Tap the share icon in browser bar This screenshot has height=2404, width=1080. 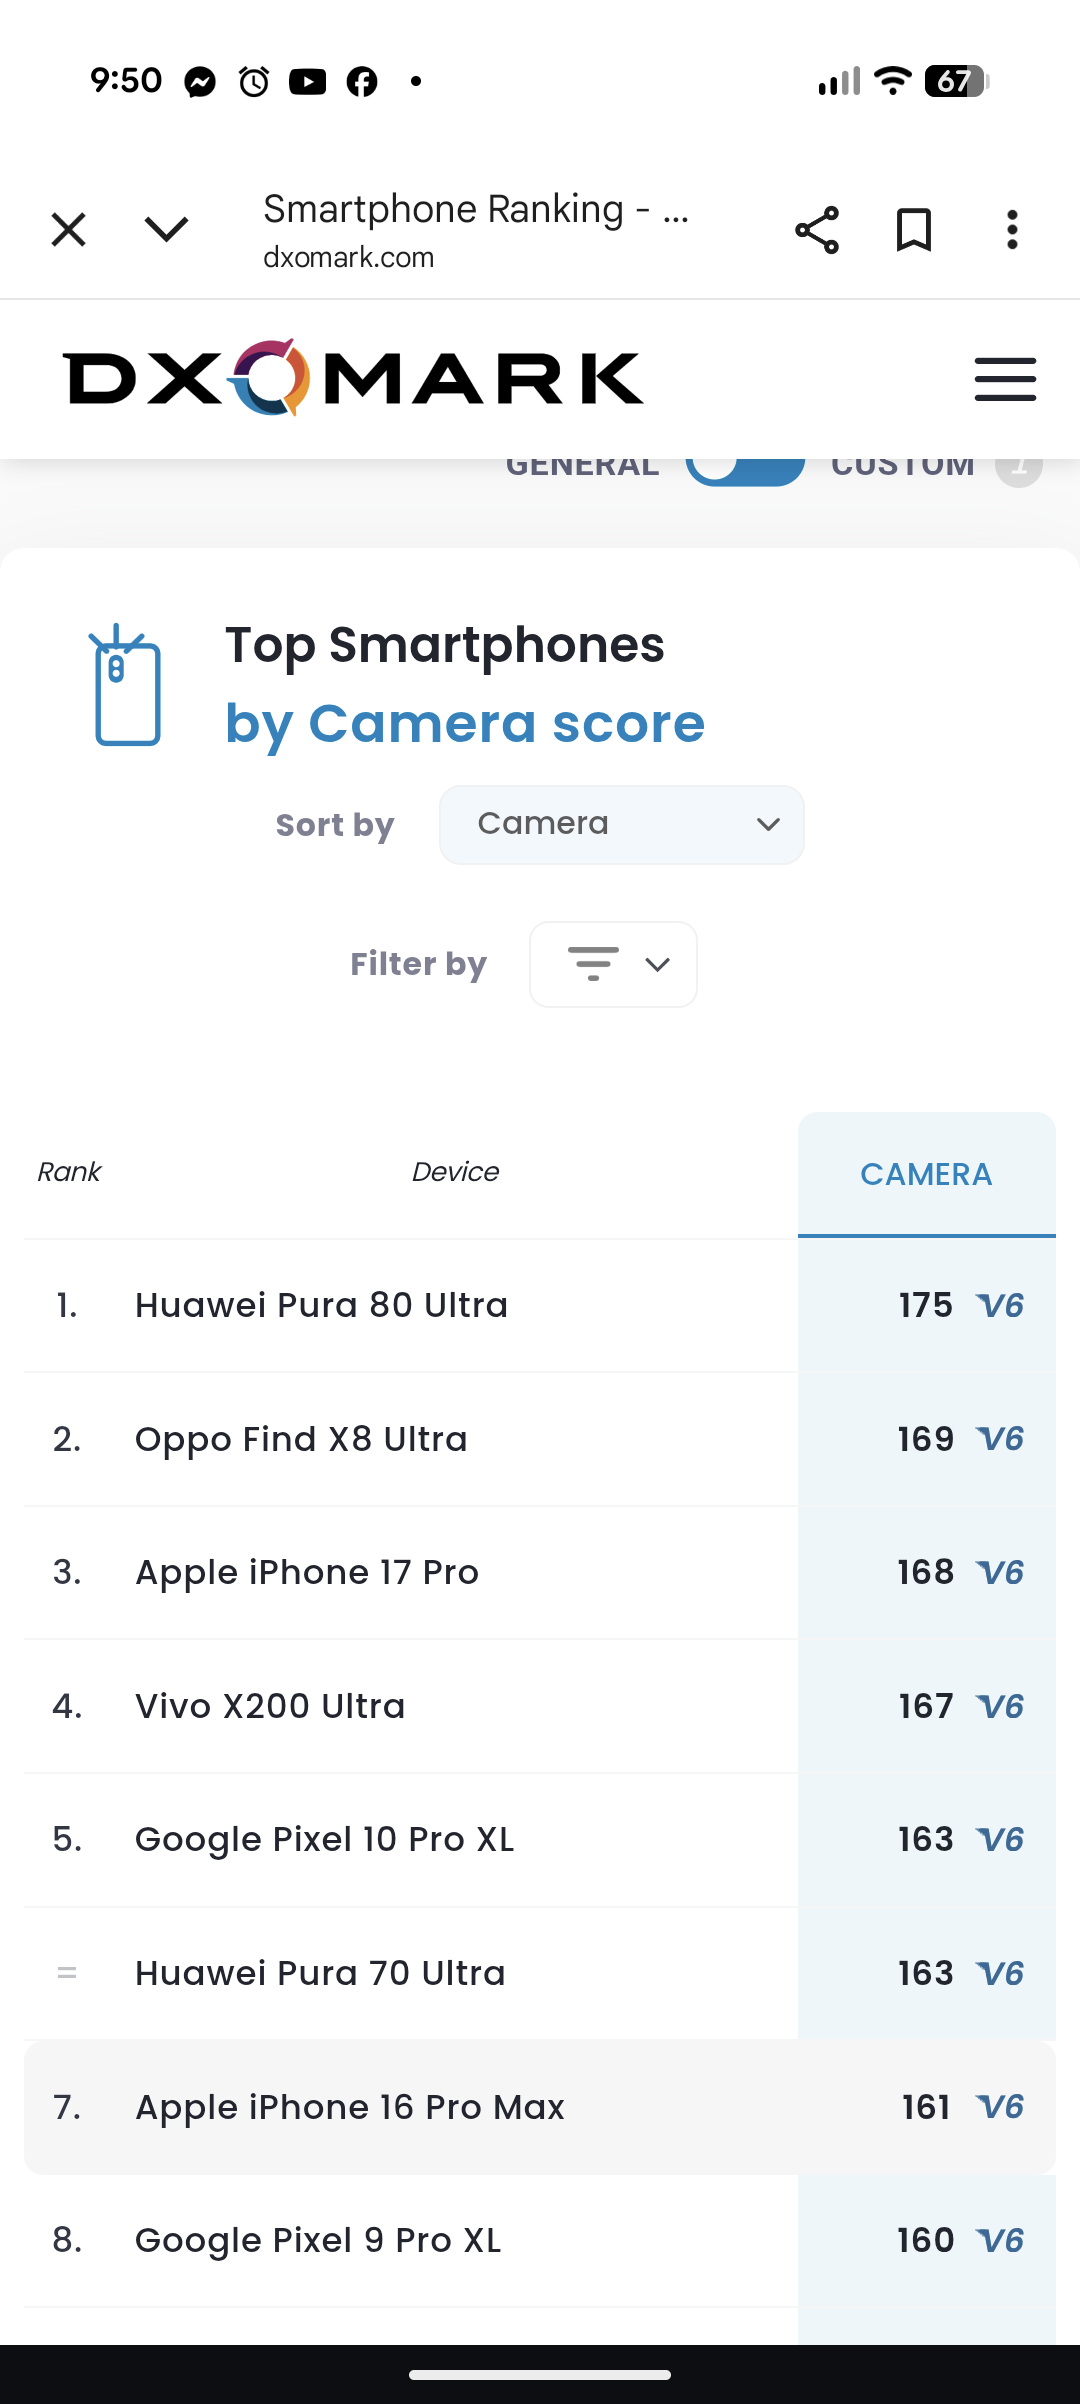click(x=816, y=230)
